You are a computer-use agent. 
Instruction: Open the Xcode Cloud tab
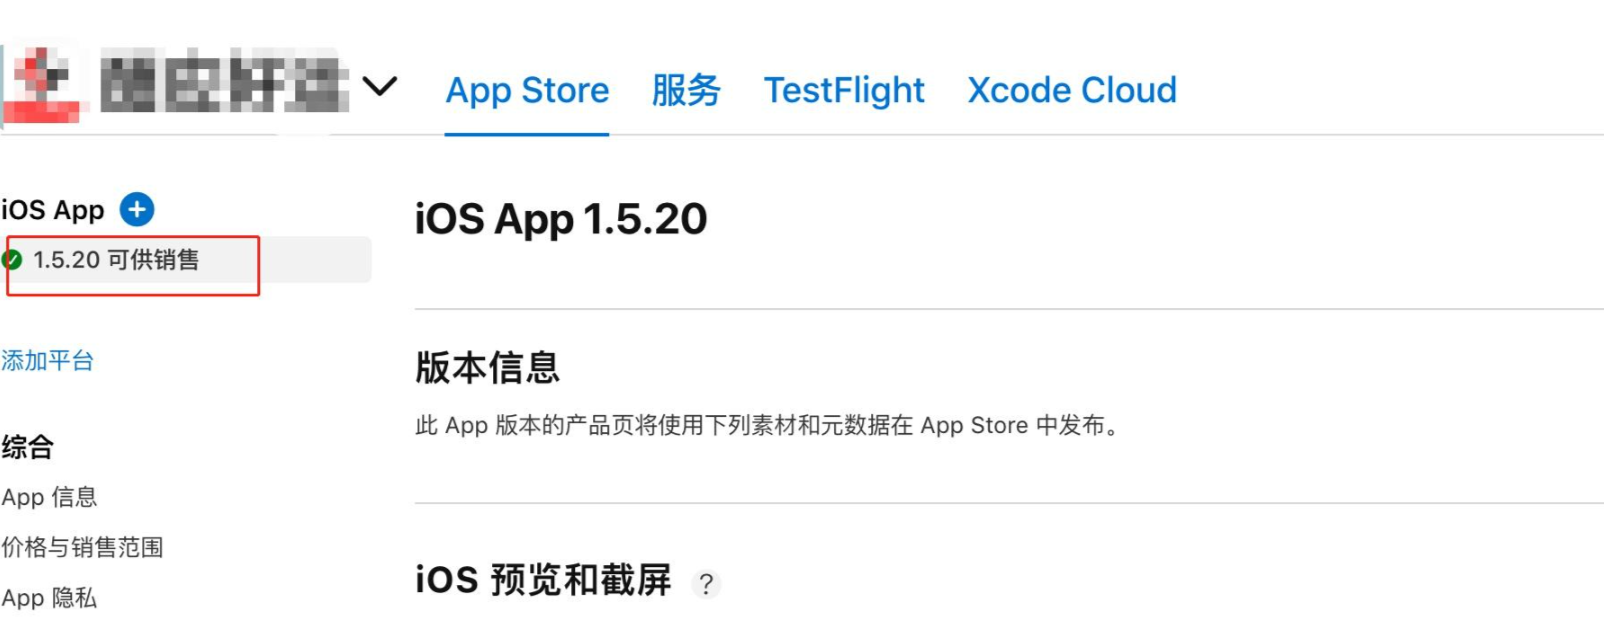click(1070, 90)
